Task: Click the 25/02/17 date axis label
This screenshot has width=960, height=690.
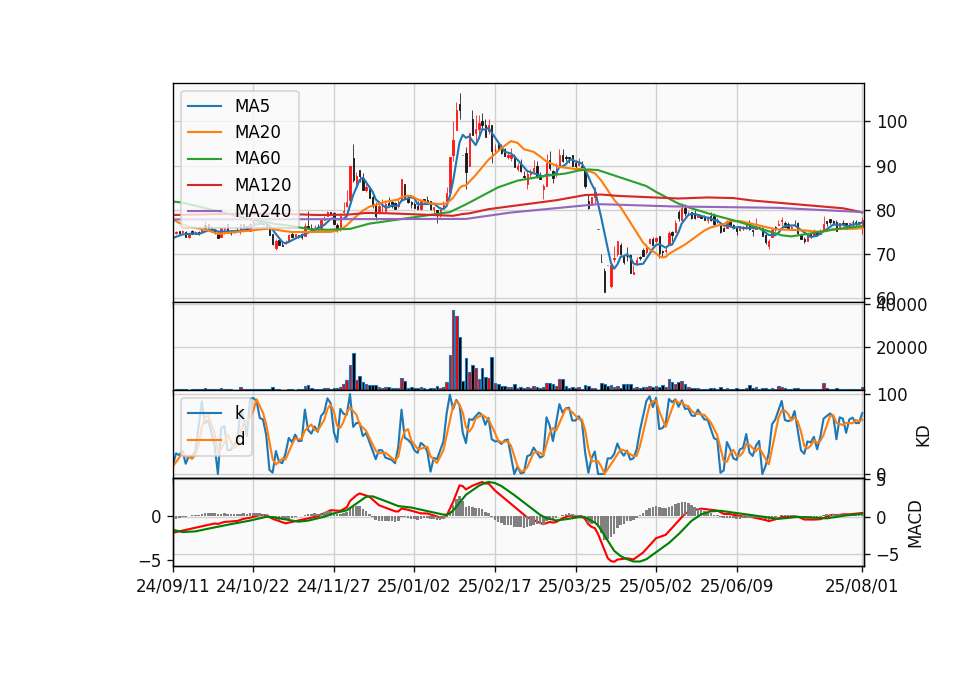Action: coord(495,586)
